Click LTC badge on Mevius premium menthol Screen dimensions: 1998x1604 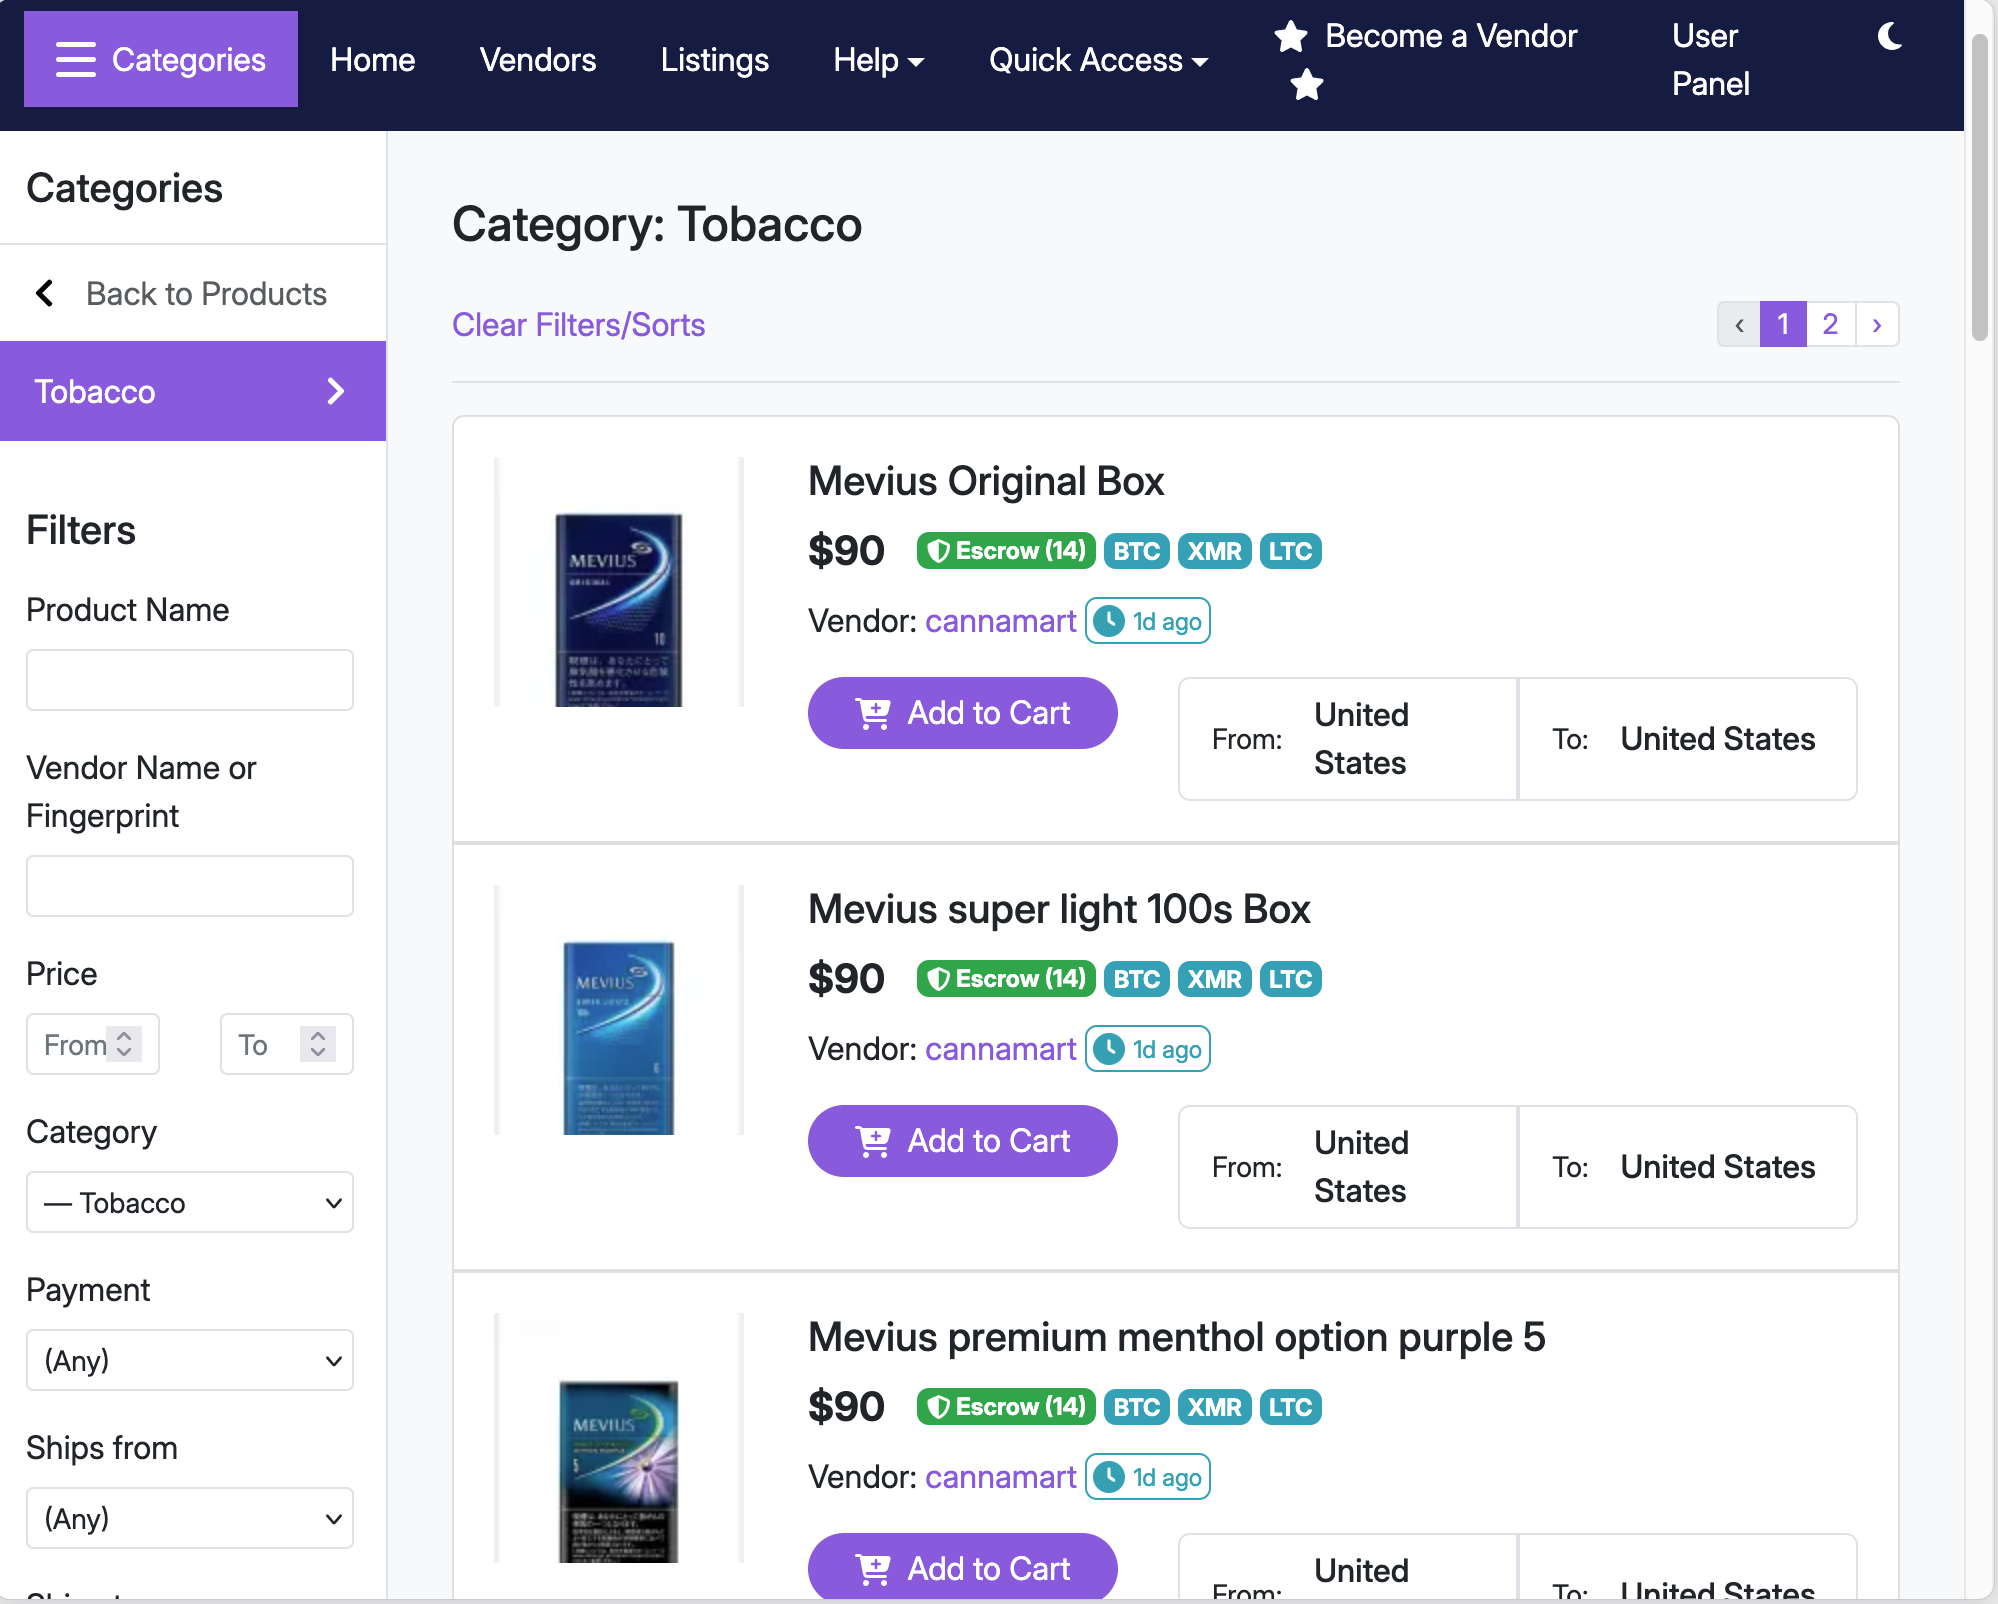click(x=1290, y=1407)
